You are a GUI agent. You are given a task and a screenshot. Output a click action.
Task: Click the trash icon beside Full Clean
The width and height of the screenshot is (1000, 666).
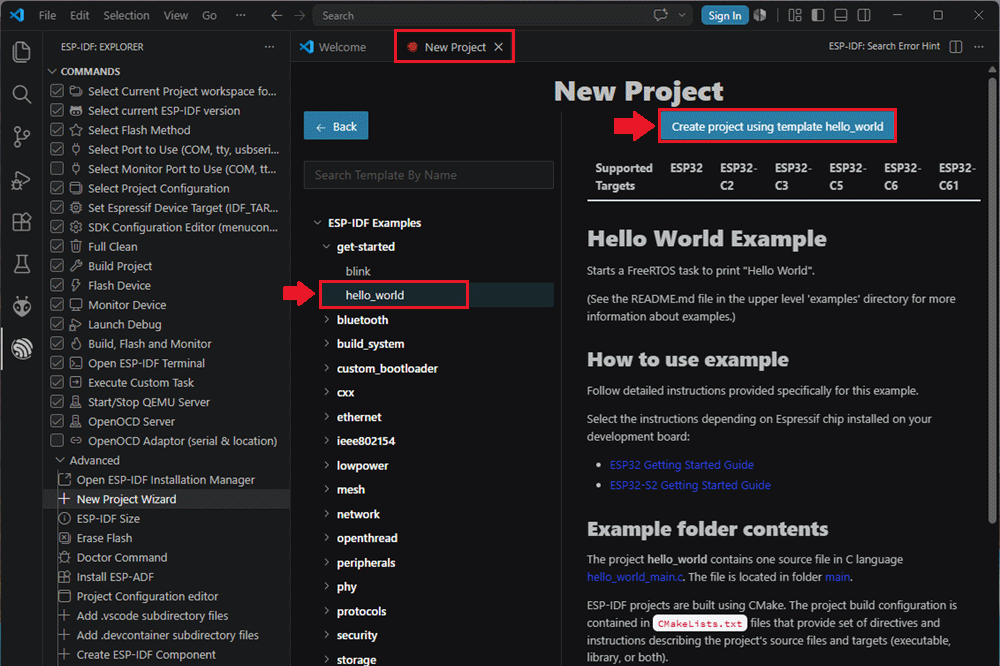pyautogui.click(x=76, y=246)
